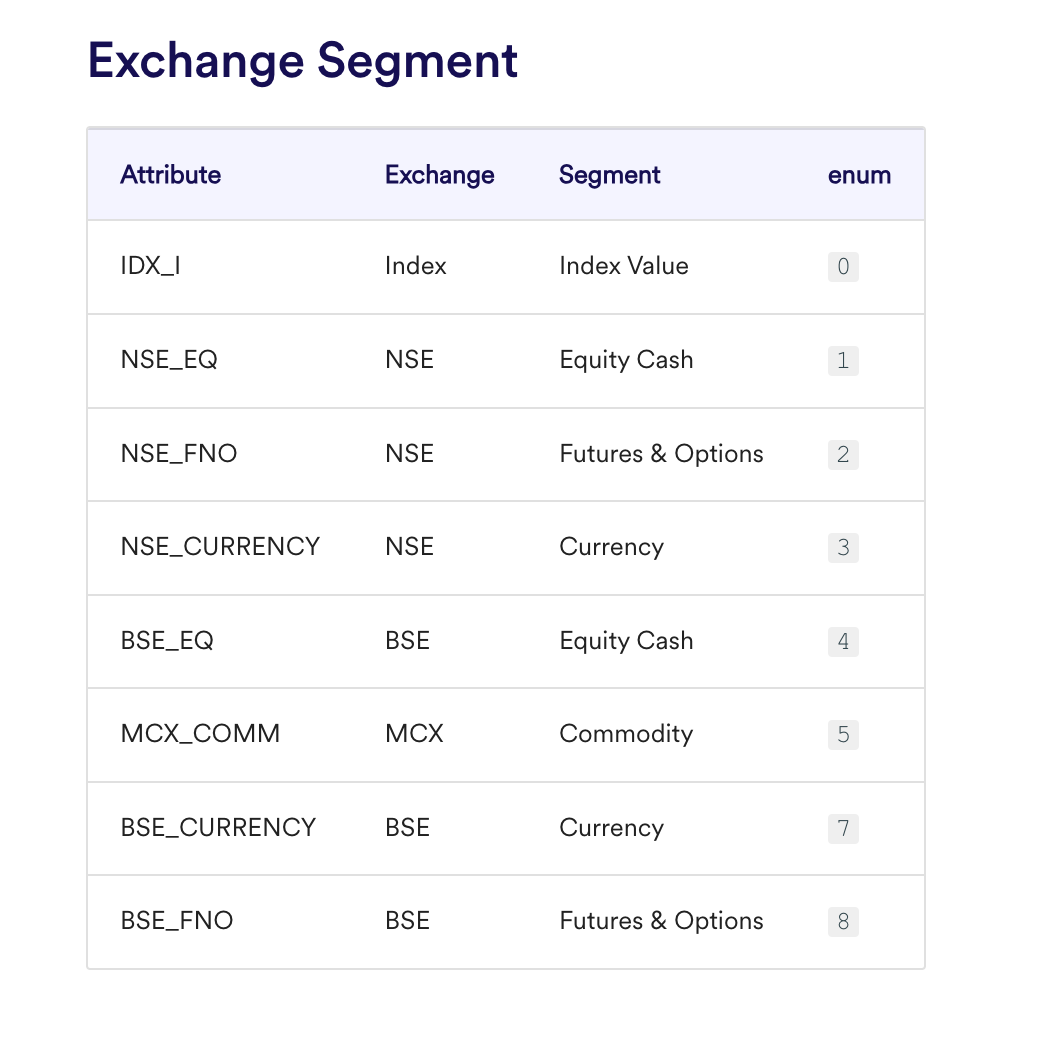The height and width of the screenshot is (1044, 1046).
Task: Click the enum code badge 7
Action: (843, 829)
